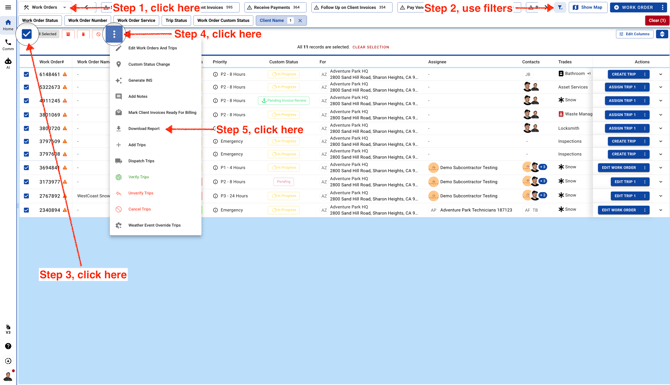Image resolution: width=670 pixels, height=385 pixels.
Task: Open the user profile avatar
Action: tap(8, 376)
